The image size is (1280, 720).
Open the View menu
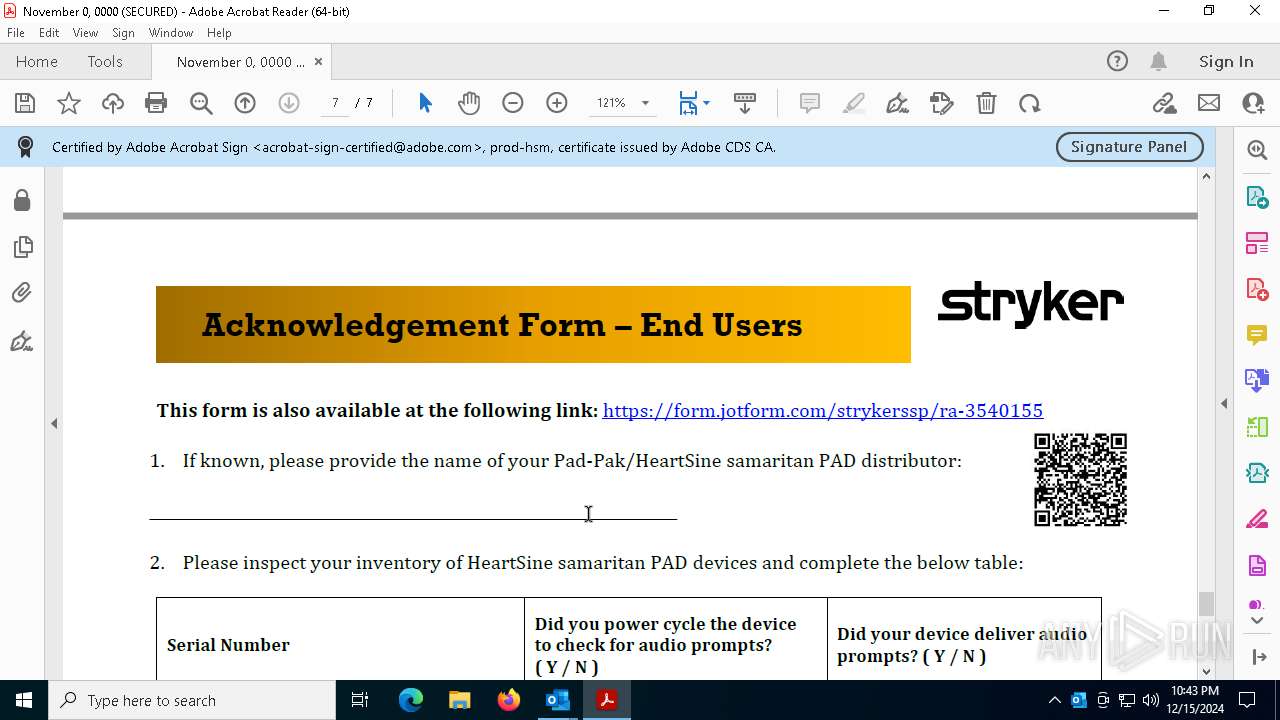85,33
